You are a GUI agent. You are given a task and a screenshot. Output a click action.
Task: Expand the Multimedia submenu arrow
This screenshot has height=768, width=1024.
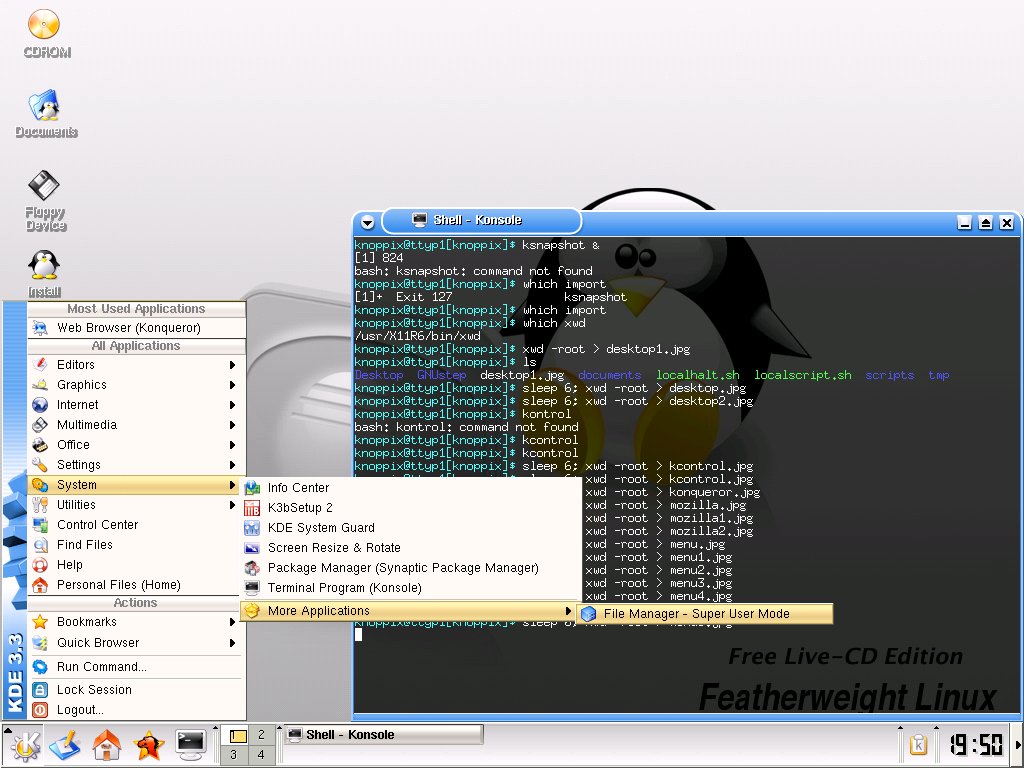pyautogui.click(x=232, y=424)
